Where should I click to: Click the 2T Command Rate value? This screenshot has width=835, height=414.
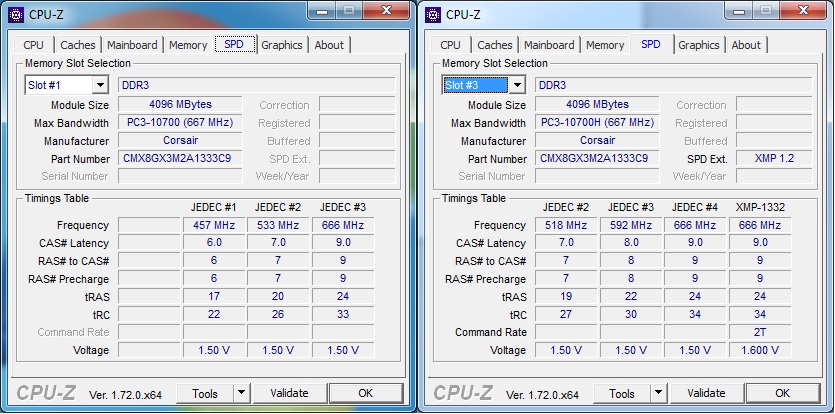(x=760, y=332)
